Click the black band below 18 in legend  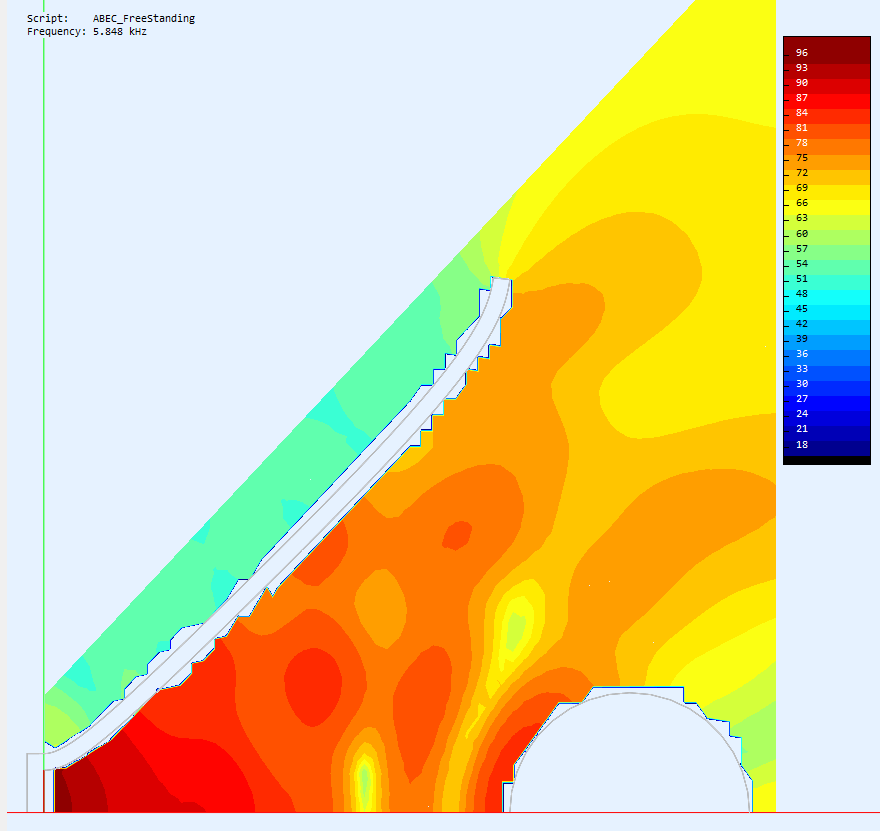coord(827,460)
